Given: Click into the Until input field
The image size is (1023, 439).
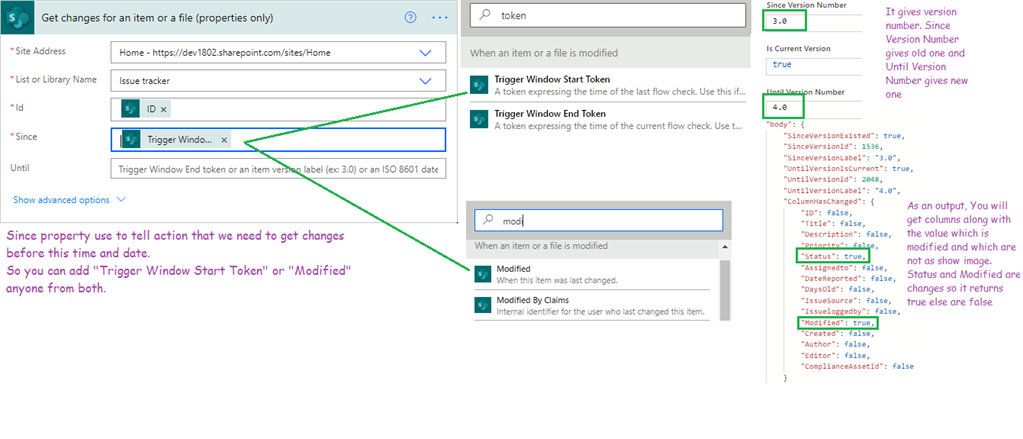Looking at the screenshot, I should point(279,170).
